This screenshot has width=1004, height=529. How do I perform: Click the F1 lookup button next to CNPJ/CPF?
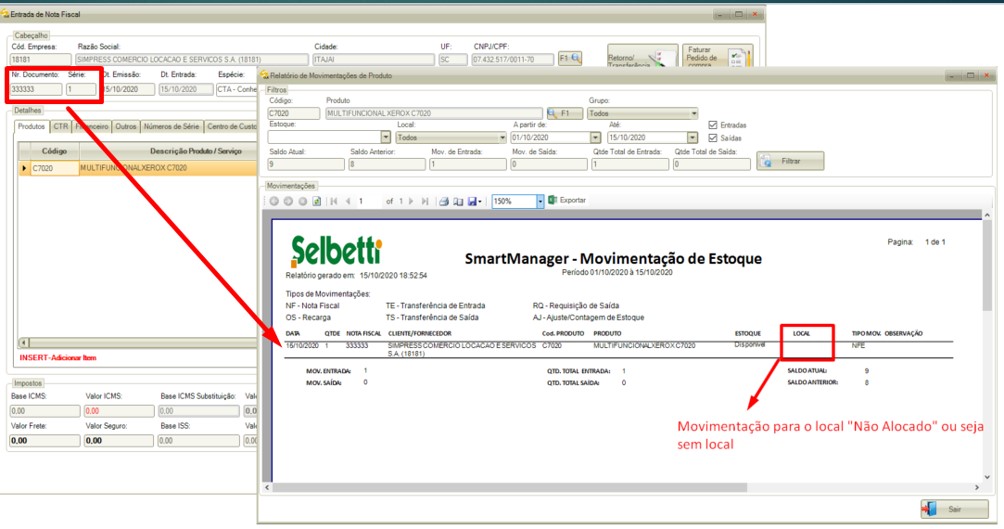(x=570, y=58)
